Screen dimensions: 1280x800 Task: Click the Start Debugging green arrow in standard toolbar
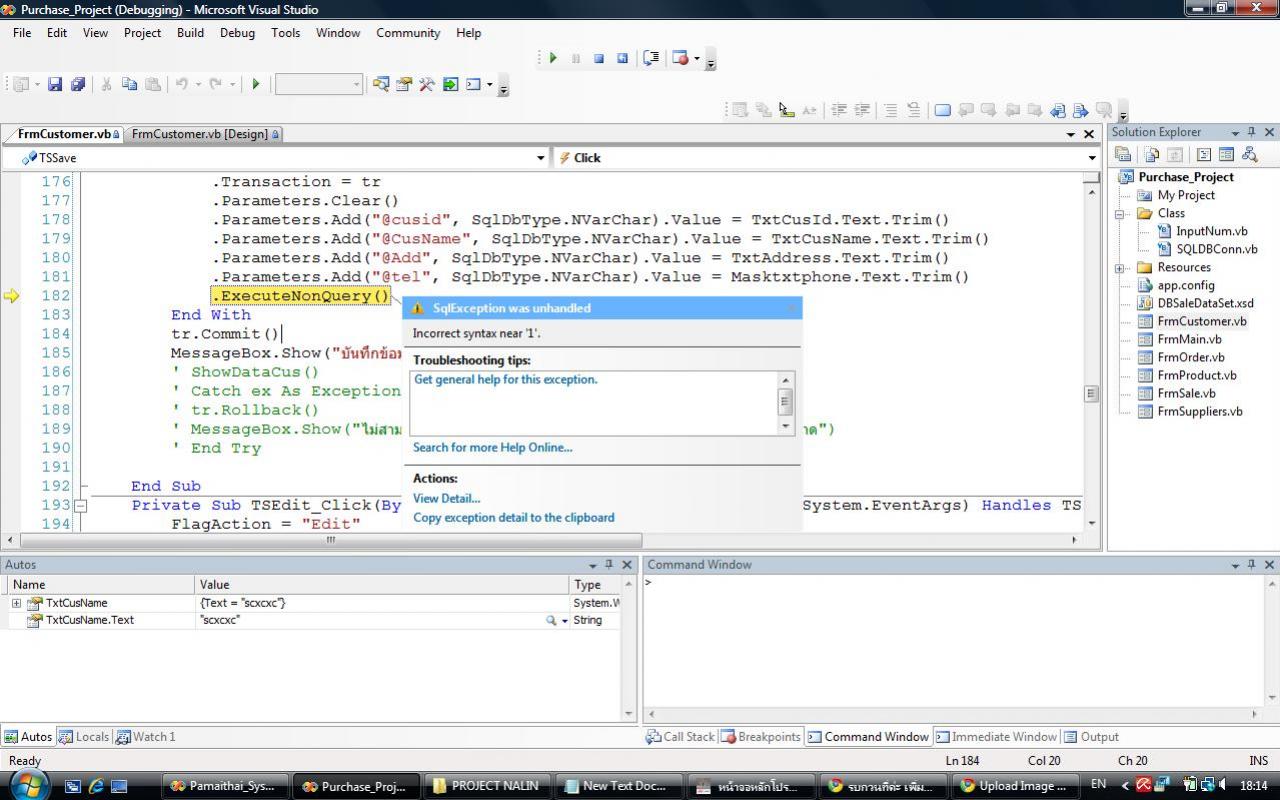(256, 85)
